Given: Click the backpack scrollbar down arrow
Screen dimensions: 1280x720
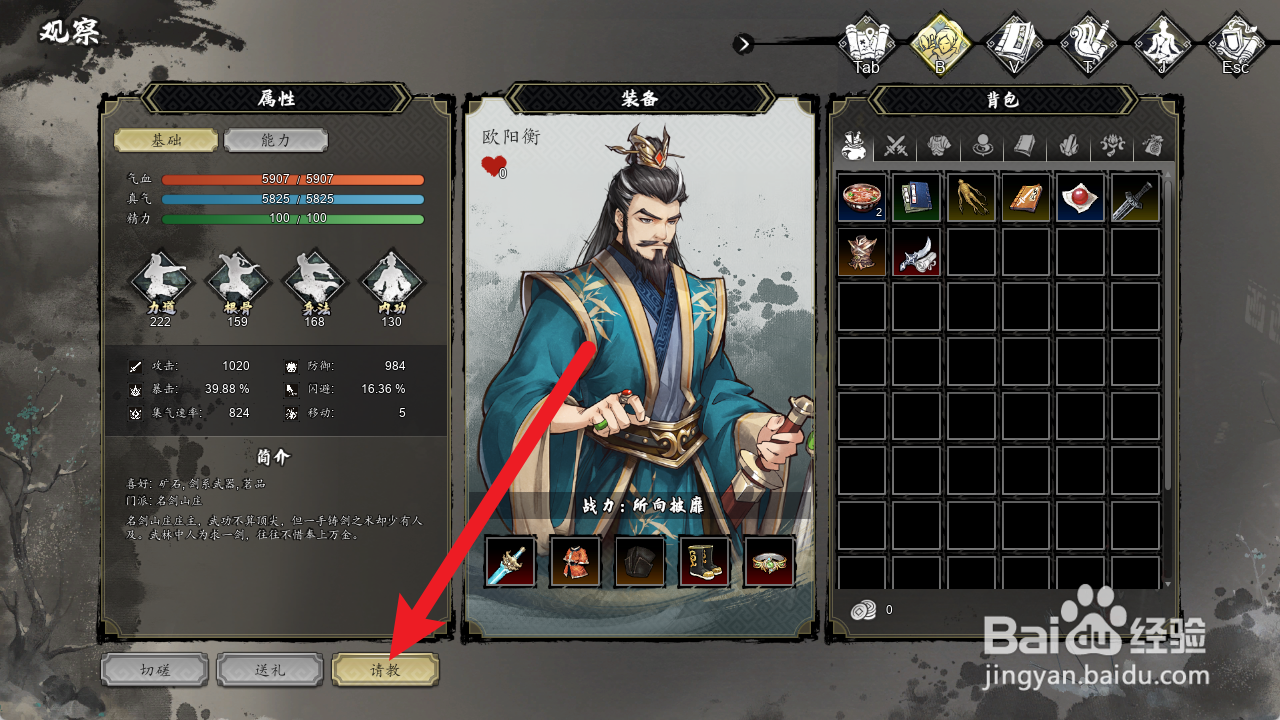Looking at the screenshot, I should pos(1167,583).
